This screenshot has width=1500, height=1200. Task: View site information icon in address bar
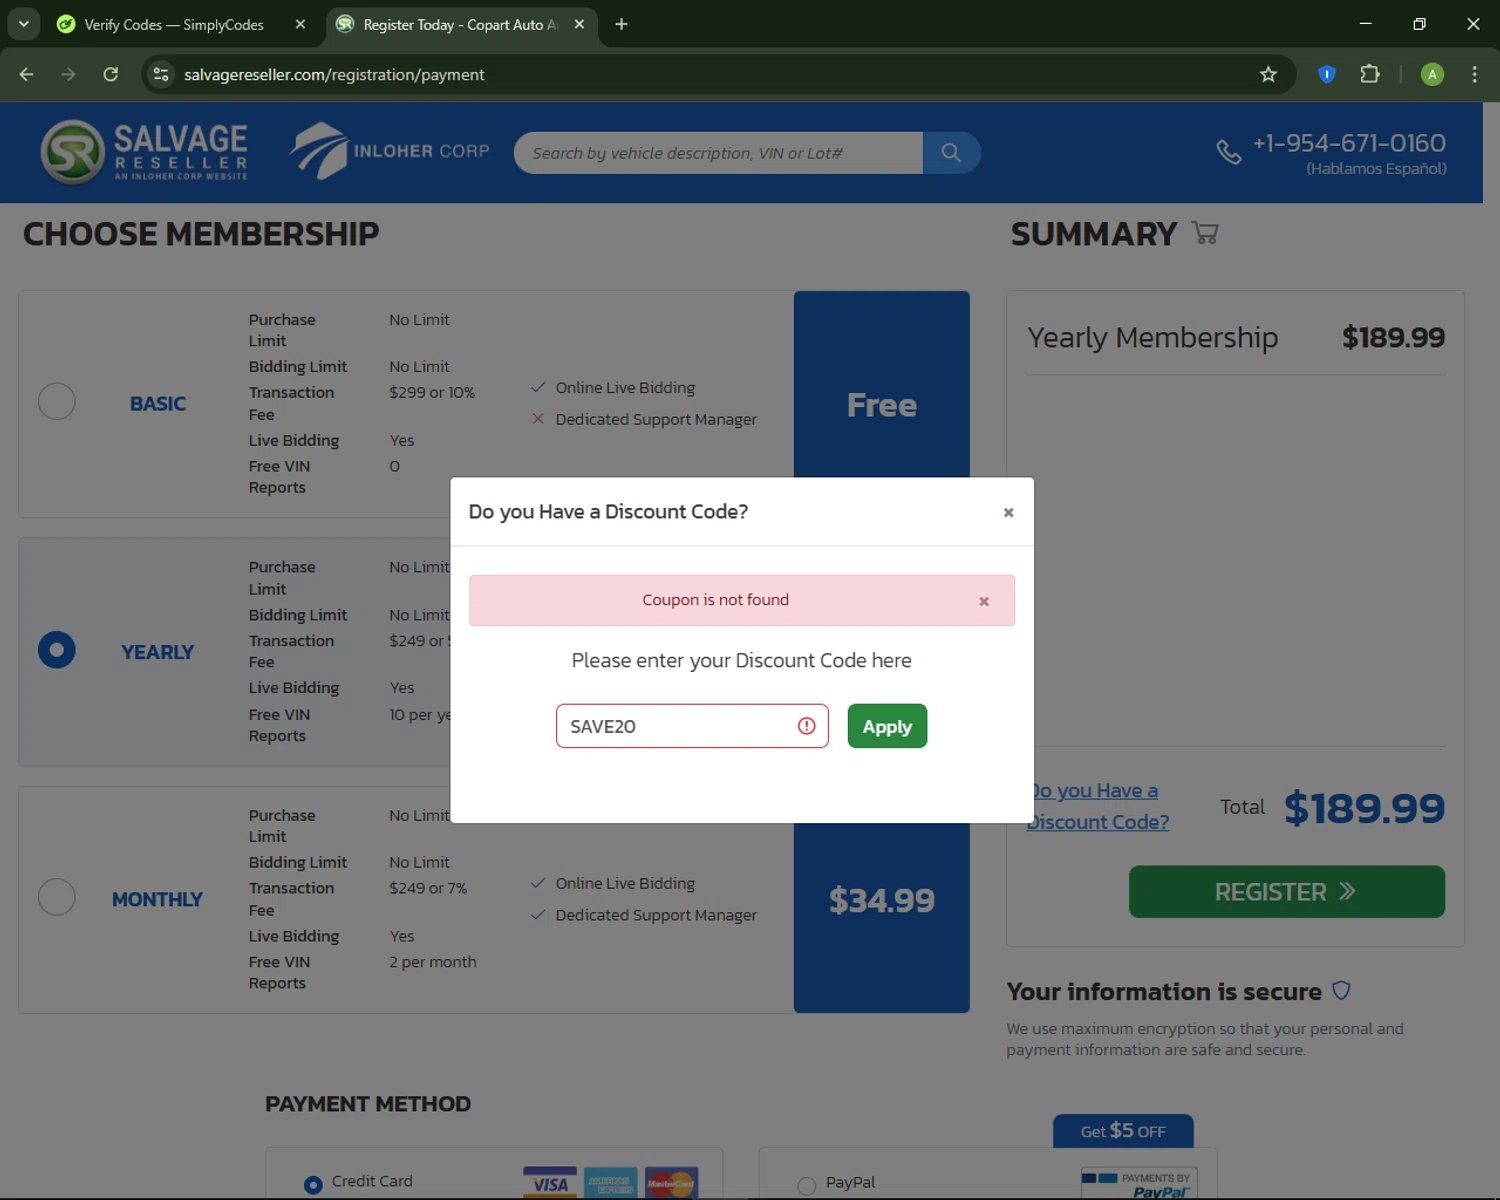point(161,74)
